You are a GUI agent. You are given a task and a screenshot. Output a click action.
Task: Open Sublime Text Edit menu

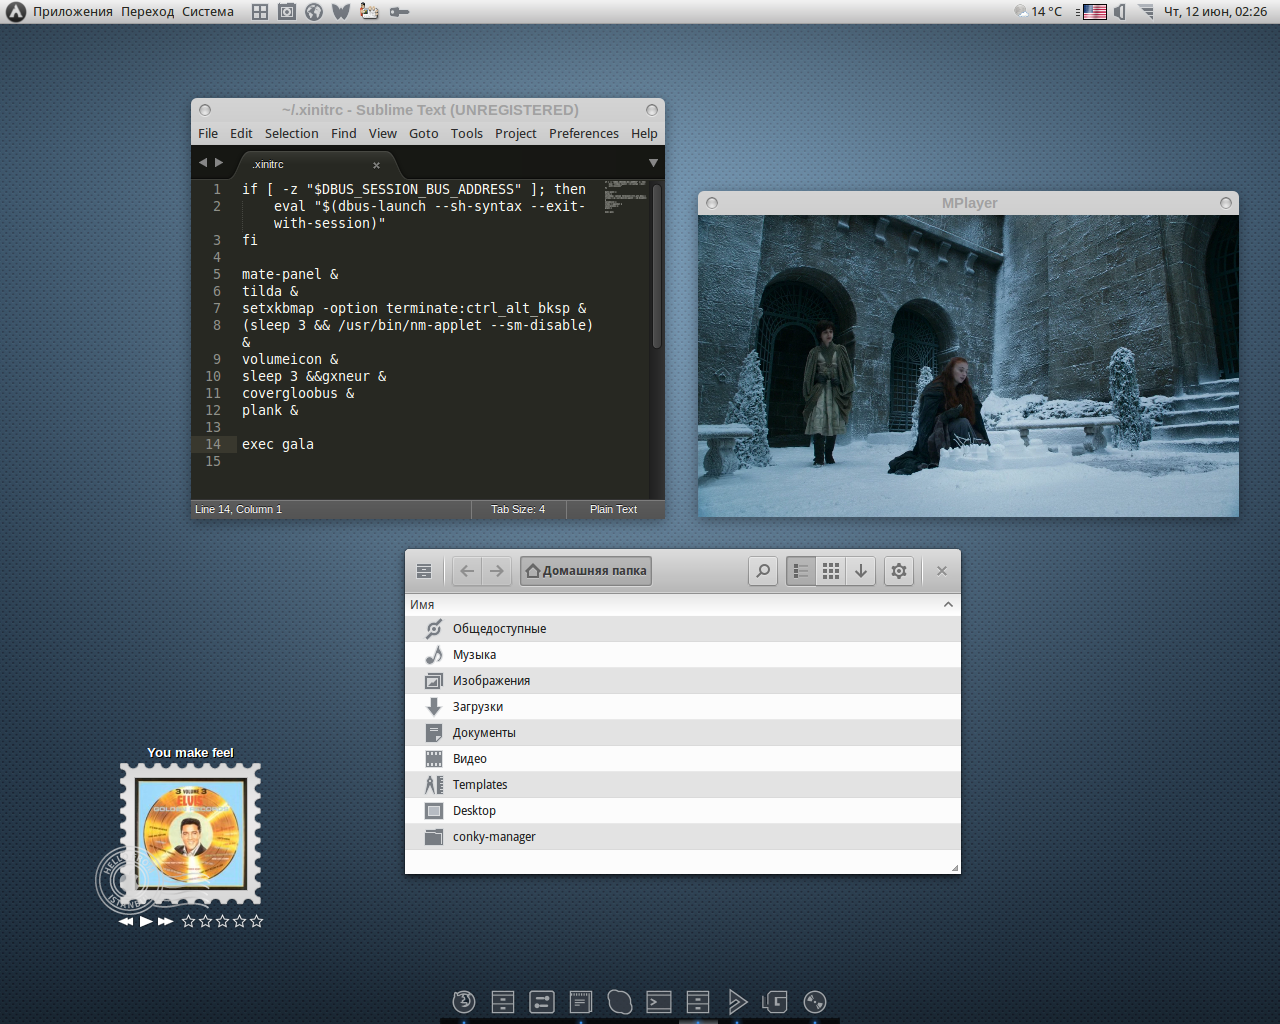tap(241, 133)
